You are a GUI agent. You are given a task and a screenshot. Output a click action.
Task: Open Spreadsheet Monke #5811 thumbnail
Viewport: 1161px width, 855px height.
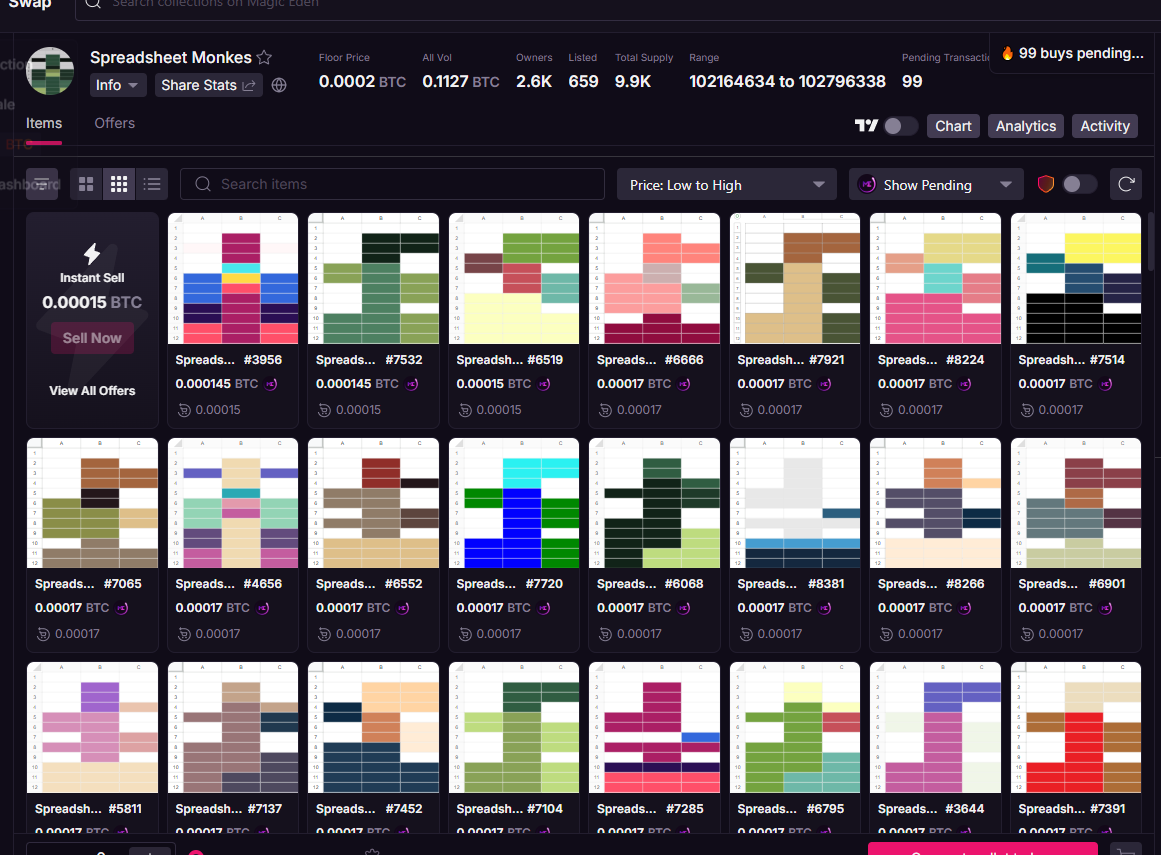[x=93, y=728]
